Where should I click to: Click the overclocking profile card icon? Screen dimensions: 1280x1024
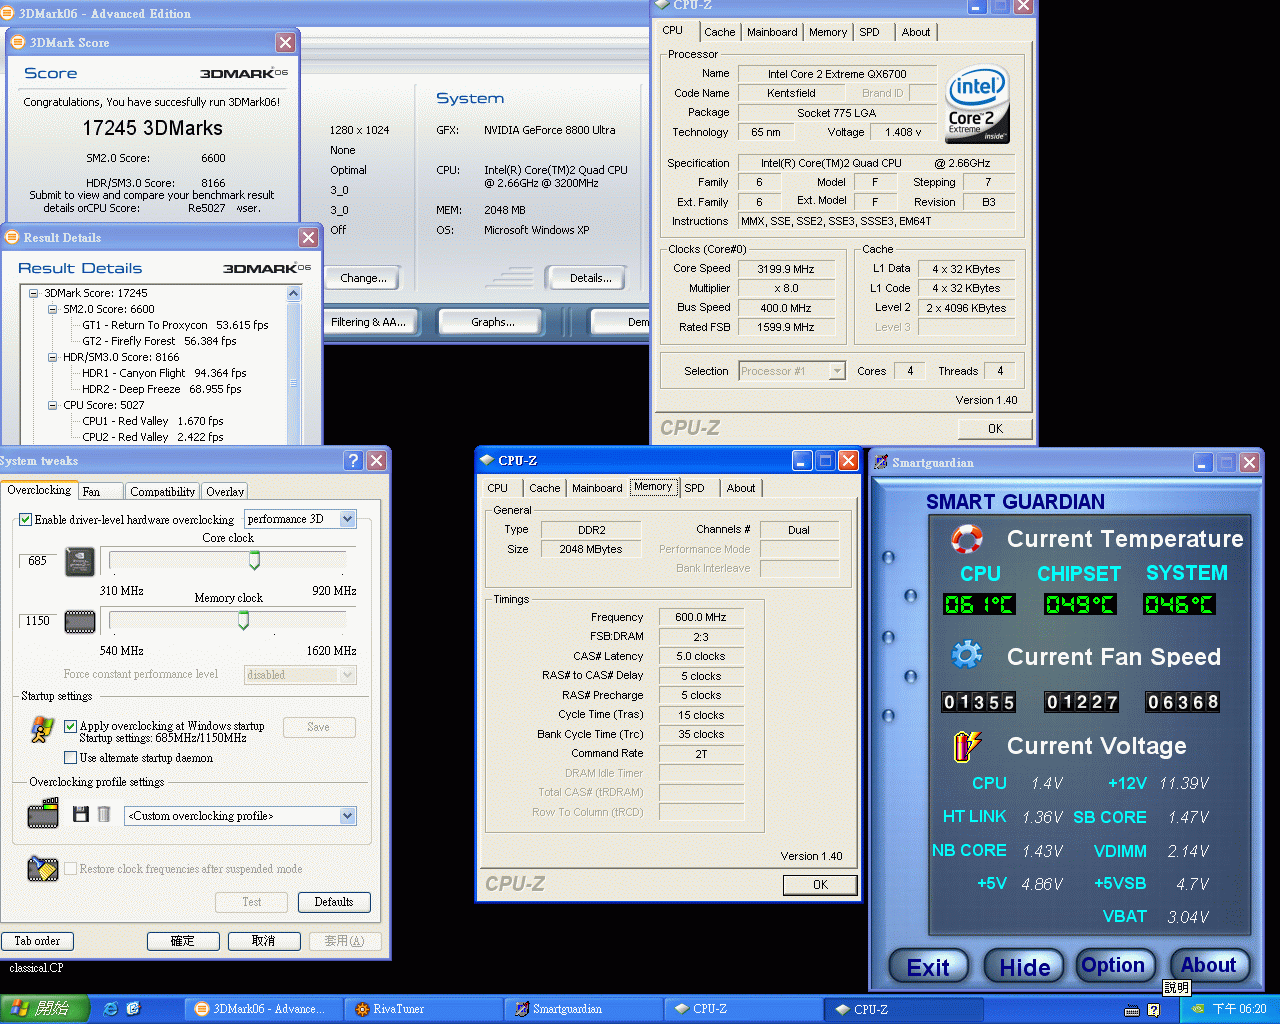[x=43, y=813]
